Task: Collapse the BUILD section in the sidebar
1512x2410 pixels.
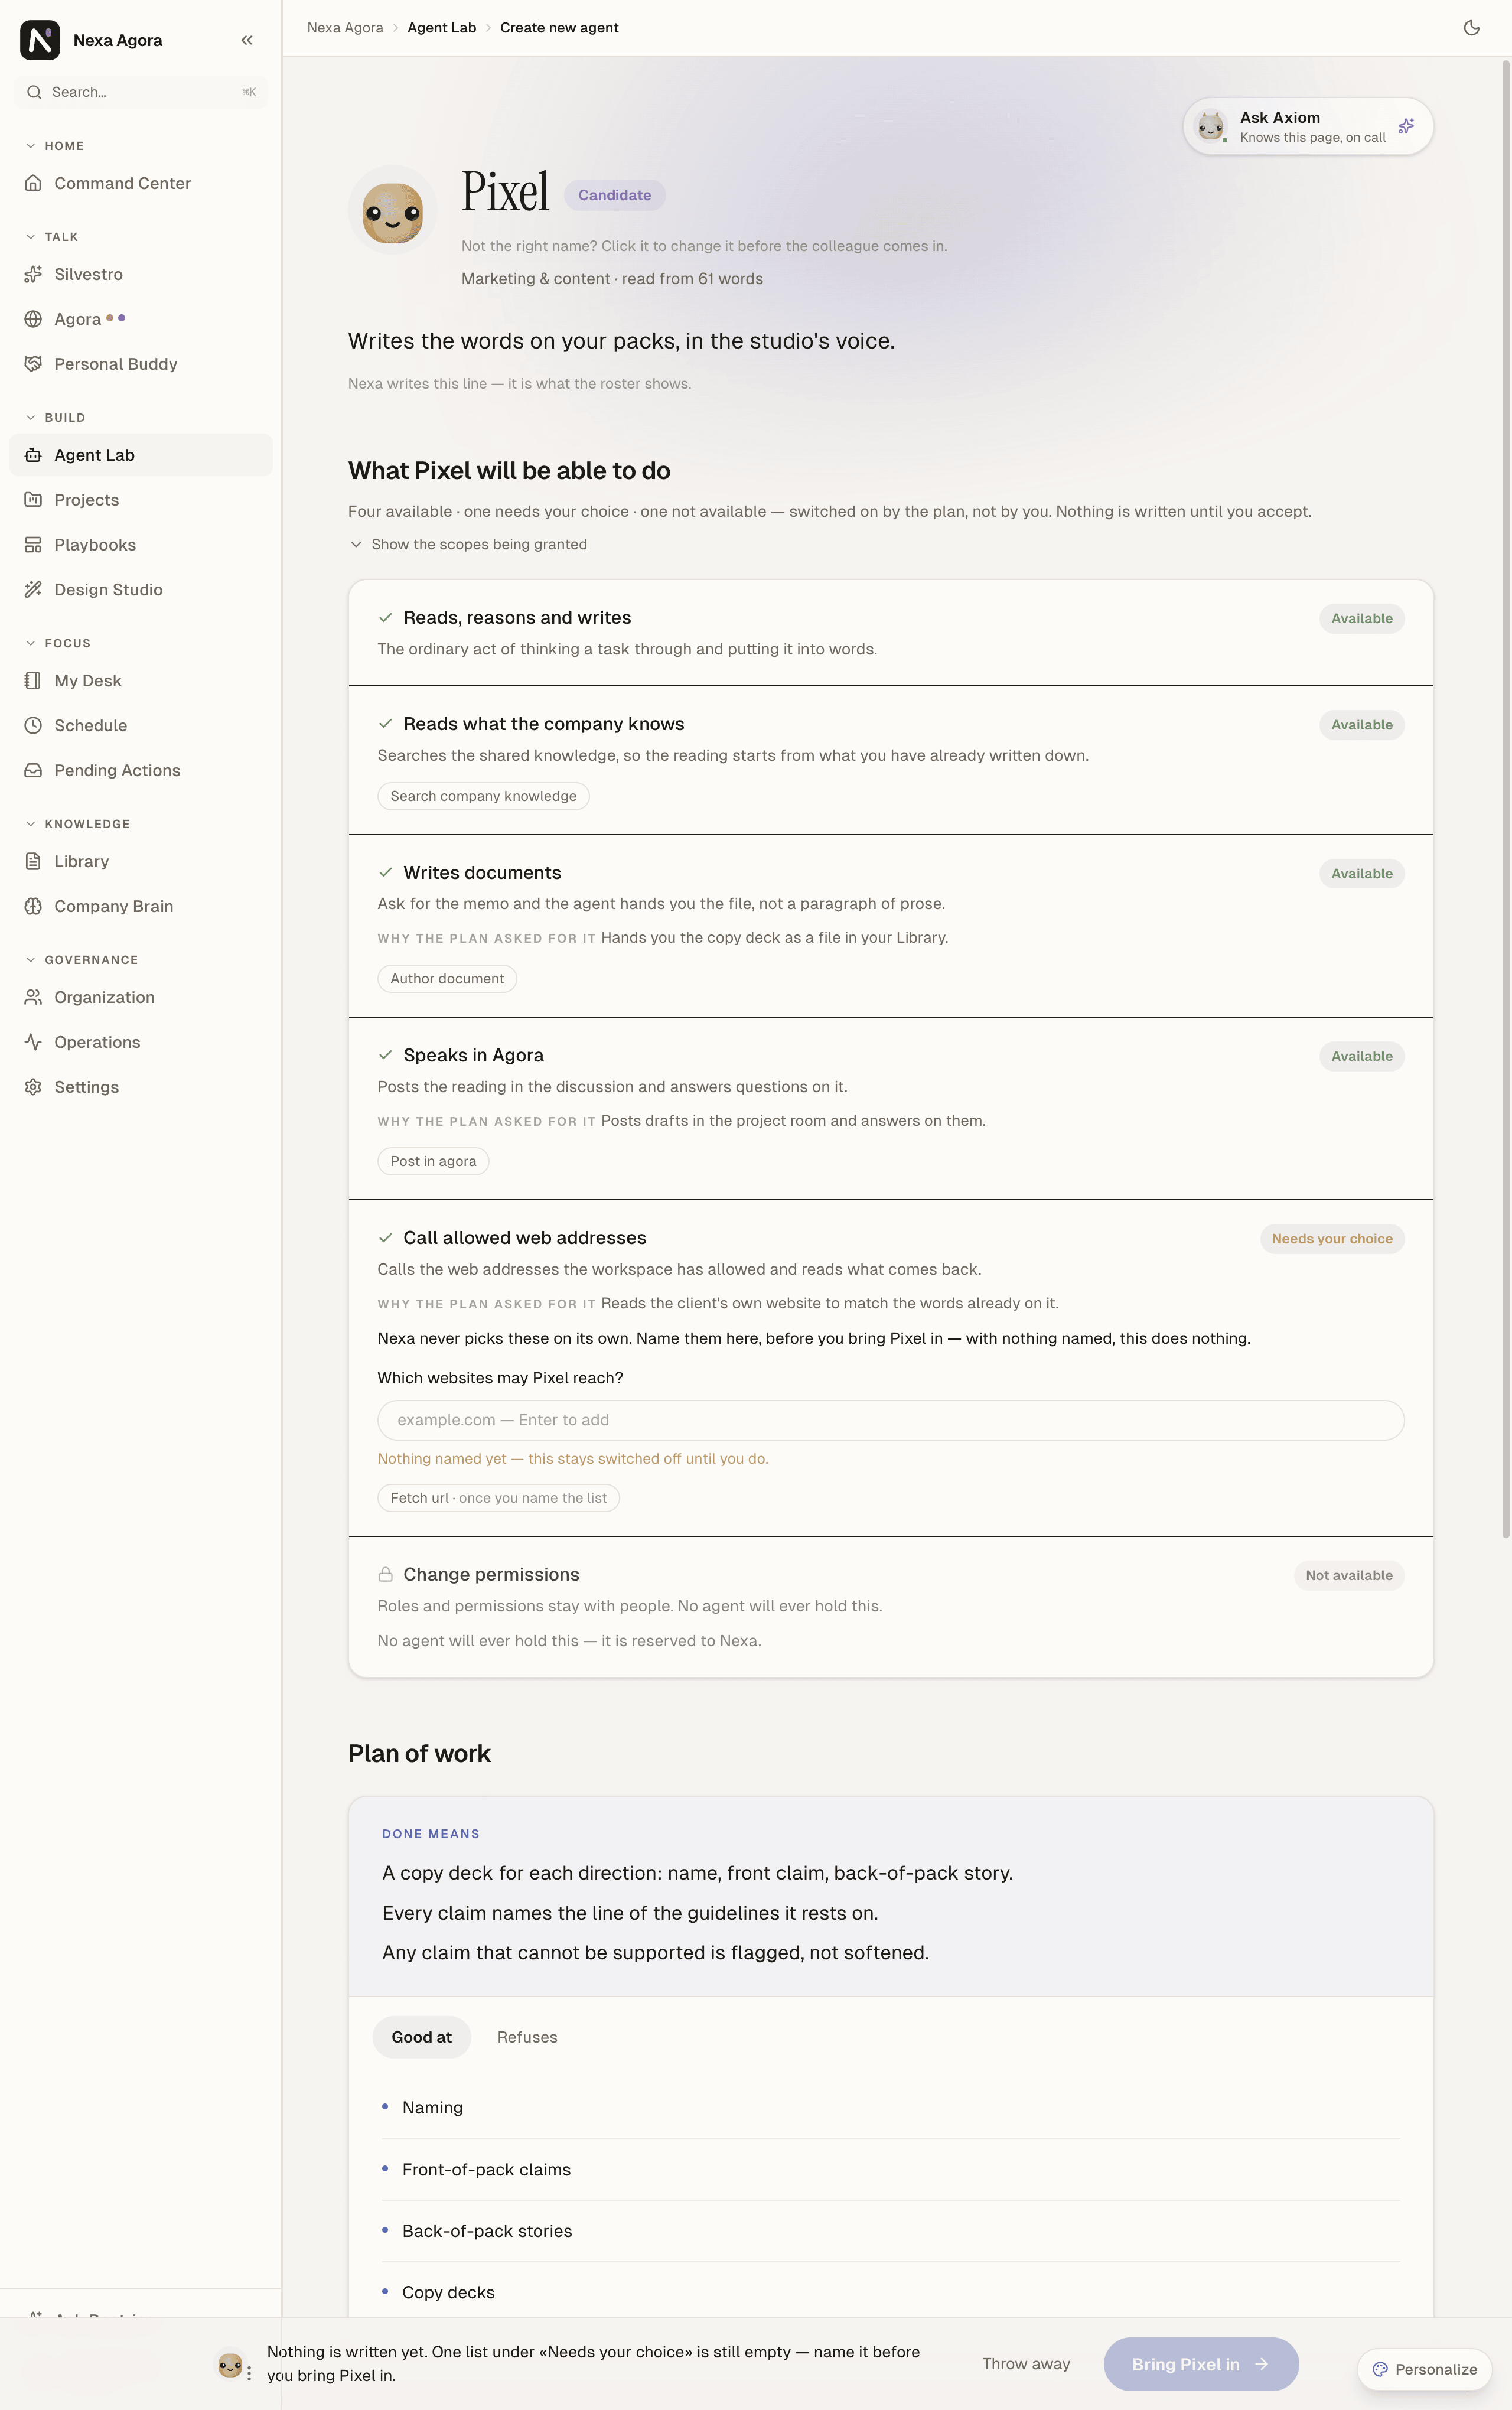Action: (55, 418)
